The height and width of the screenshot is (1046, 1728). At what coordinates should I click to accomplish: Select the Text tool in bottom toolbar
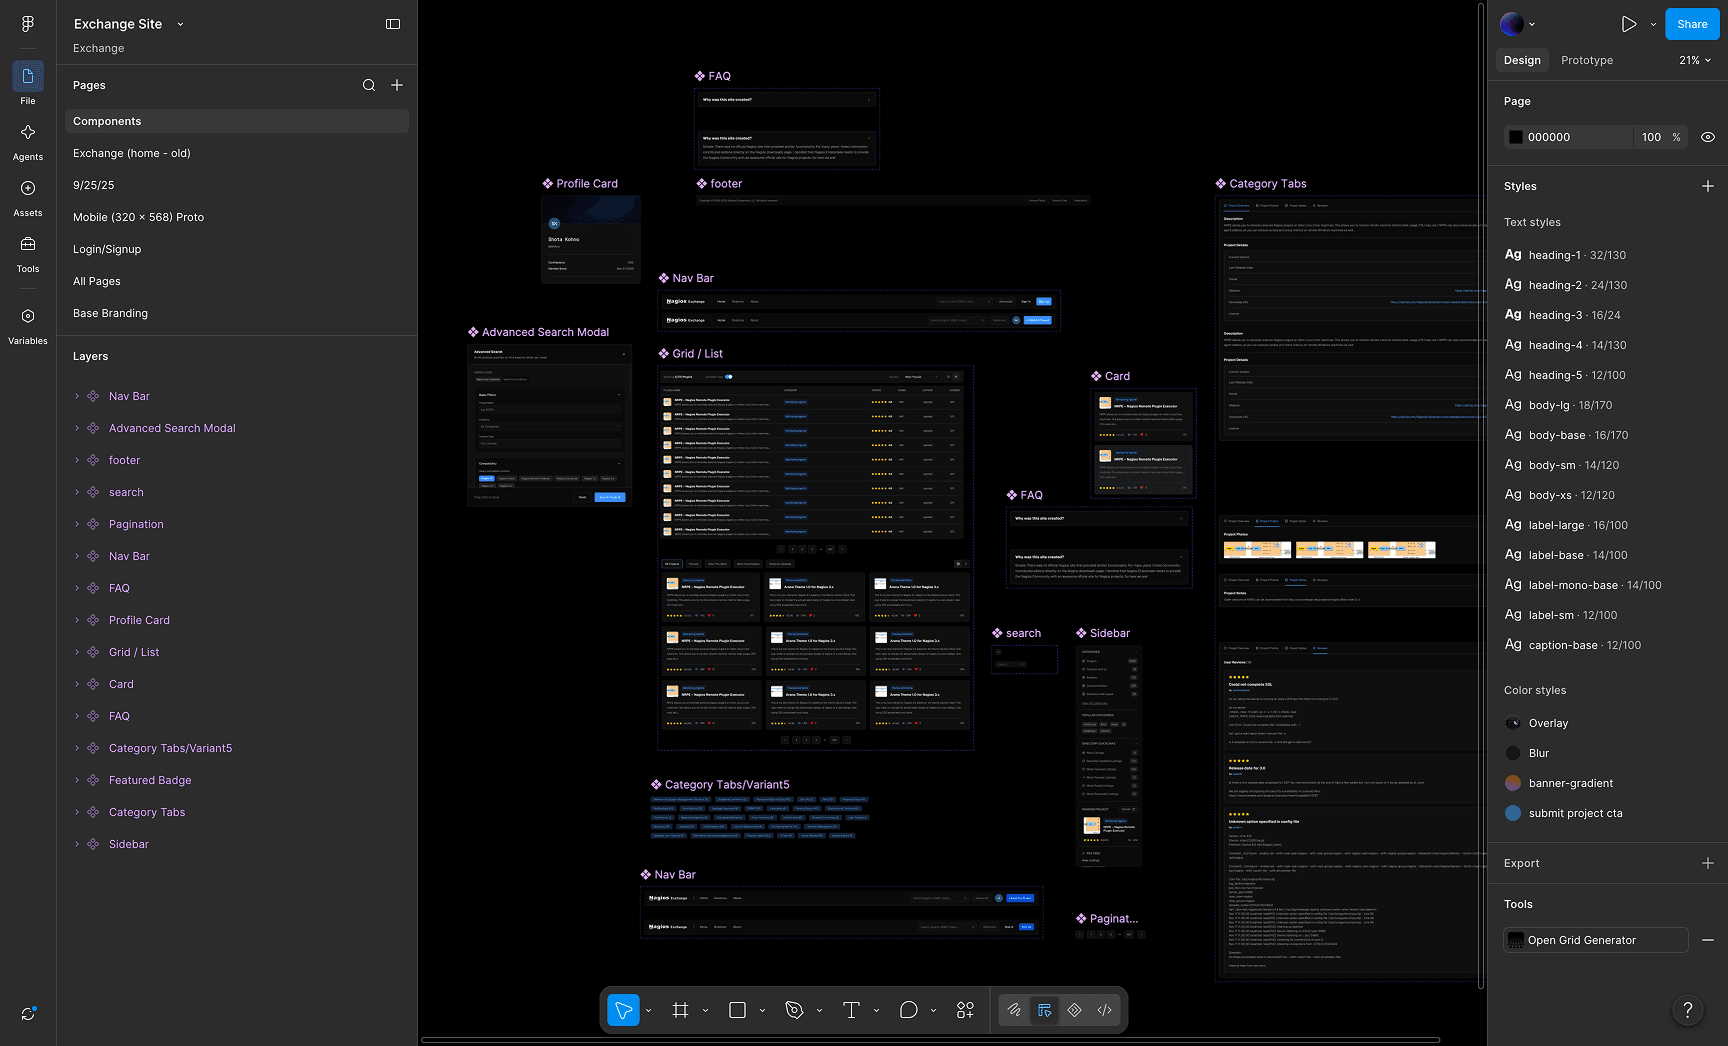851,1010
